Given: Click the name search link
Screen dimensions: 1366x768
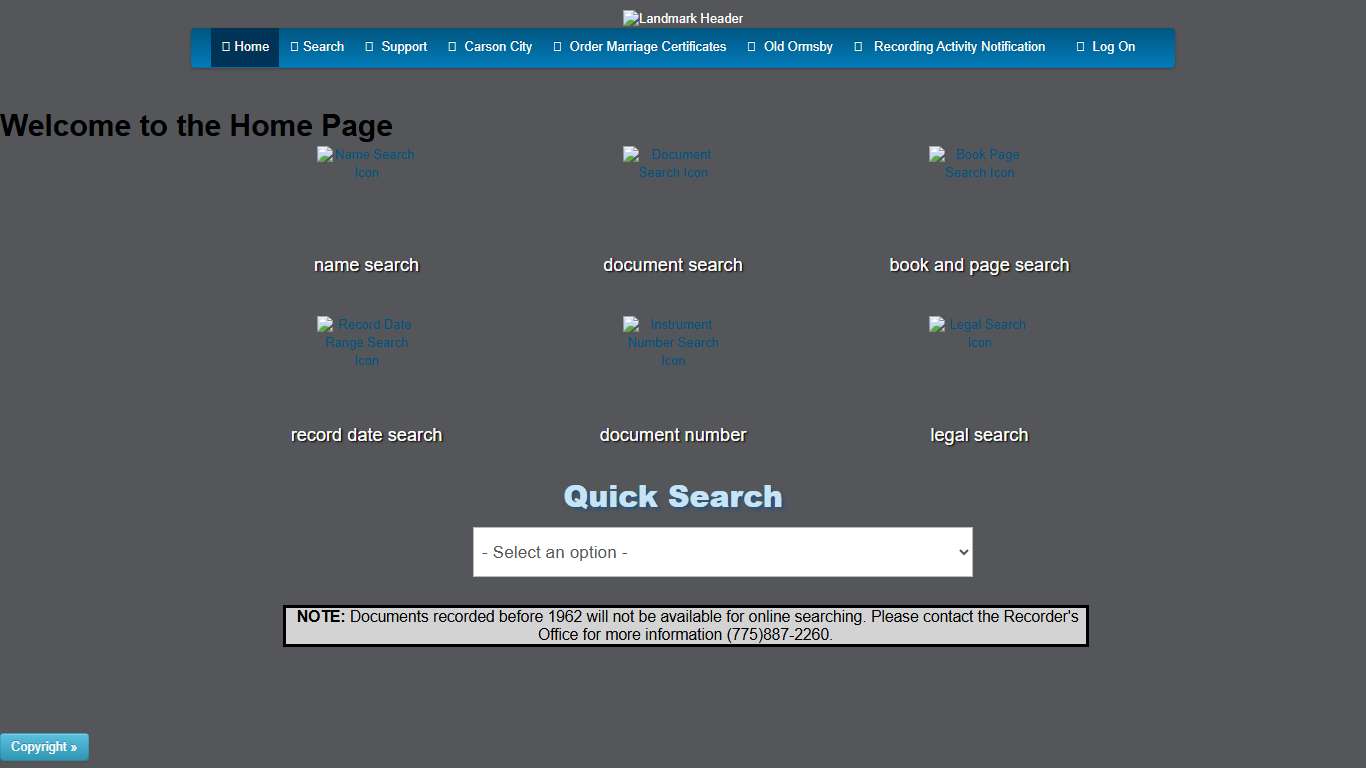Looking at the screenshot, I should pos(366,264).
